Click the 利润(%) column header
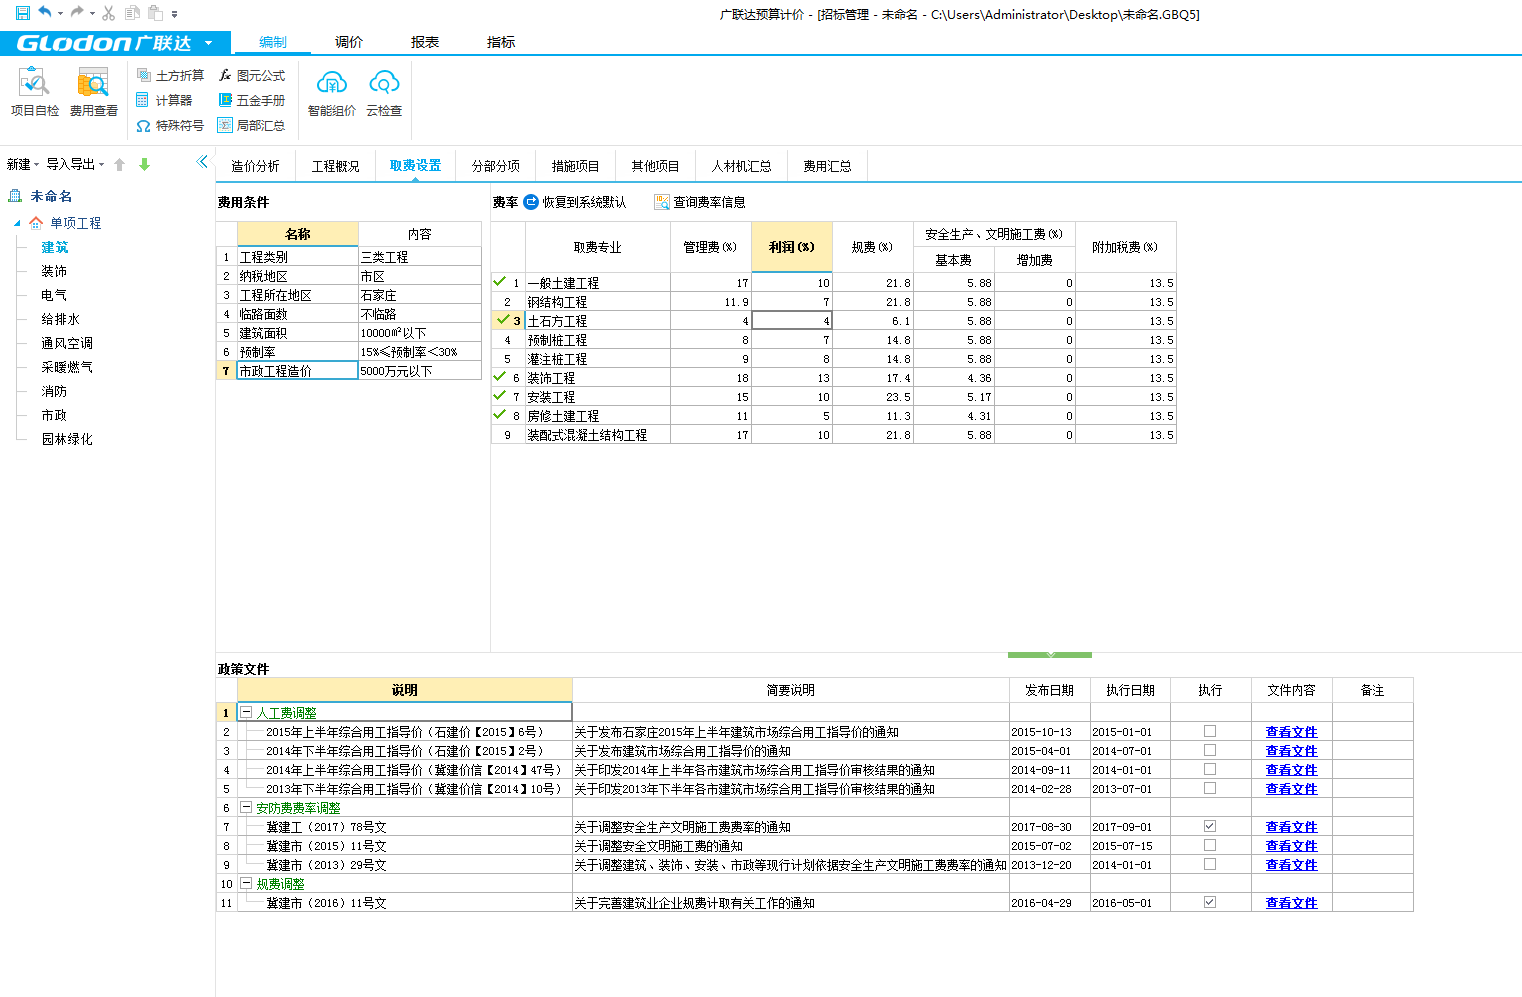The image size is (1522, 997). 791,247
